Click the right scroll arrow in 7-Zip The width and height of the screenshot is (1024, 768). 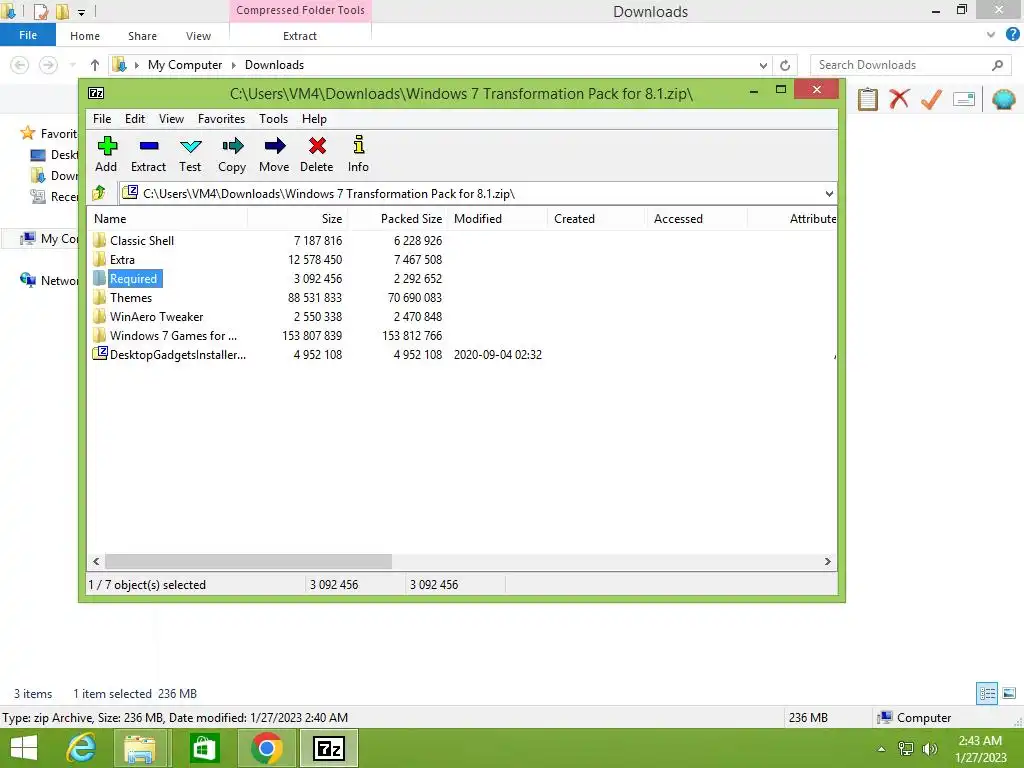coord(827,562)
